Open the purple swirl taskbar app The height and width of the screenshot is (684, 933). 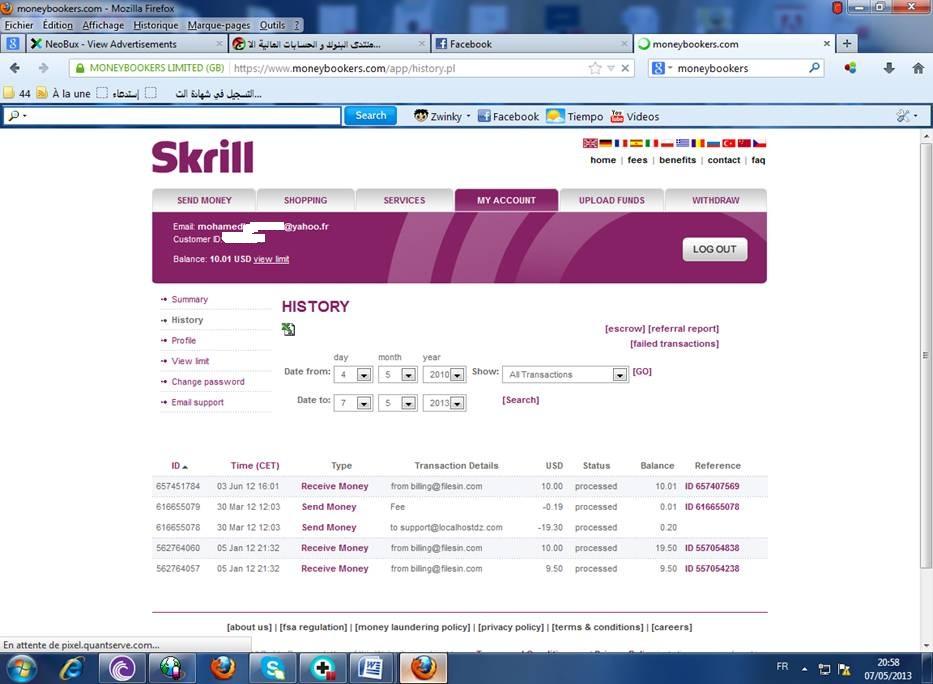[122, 669]
